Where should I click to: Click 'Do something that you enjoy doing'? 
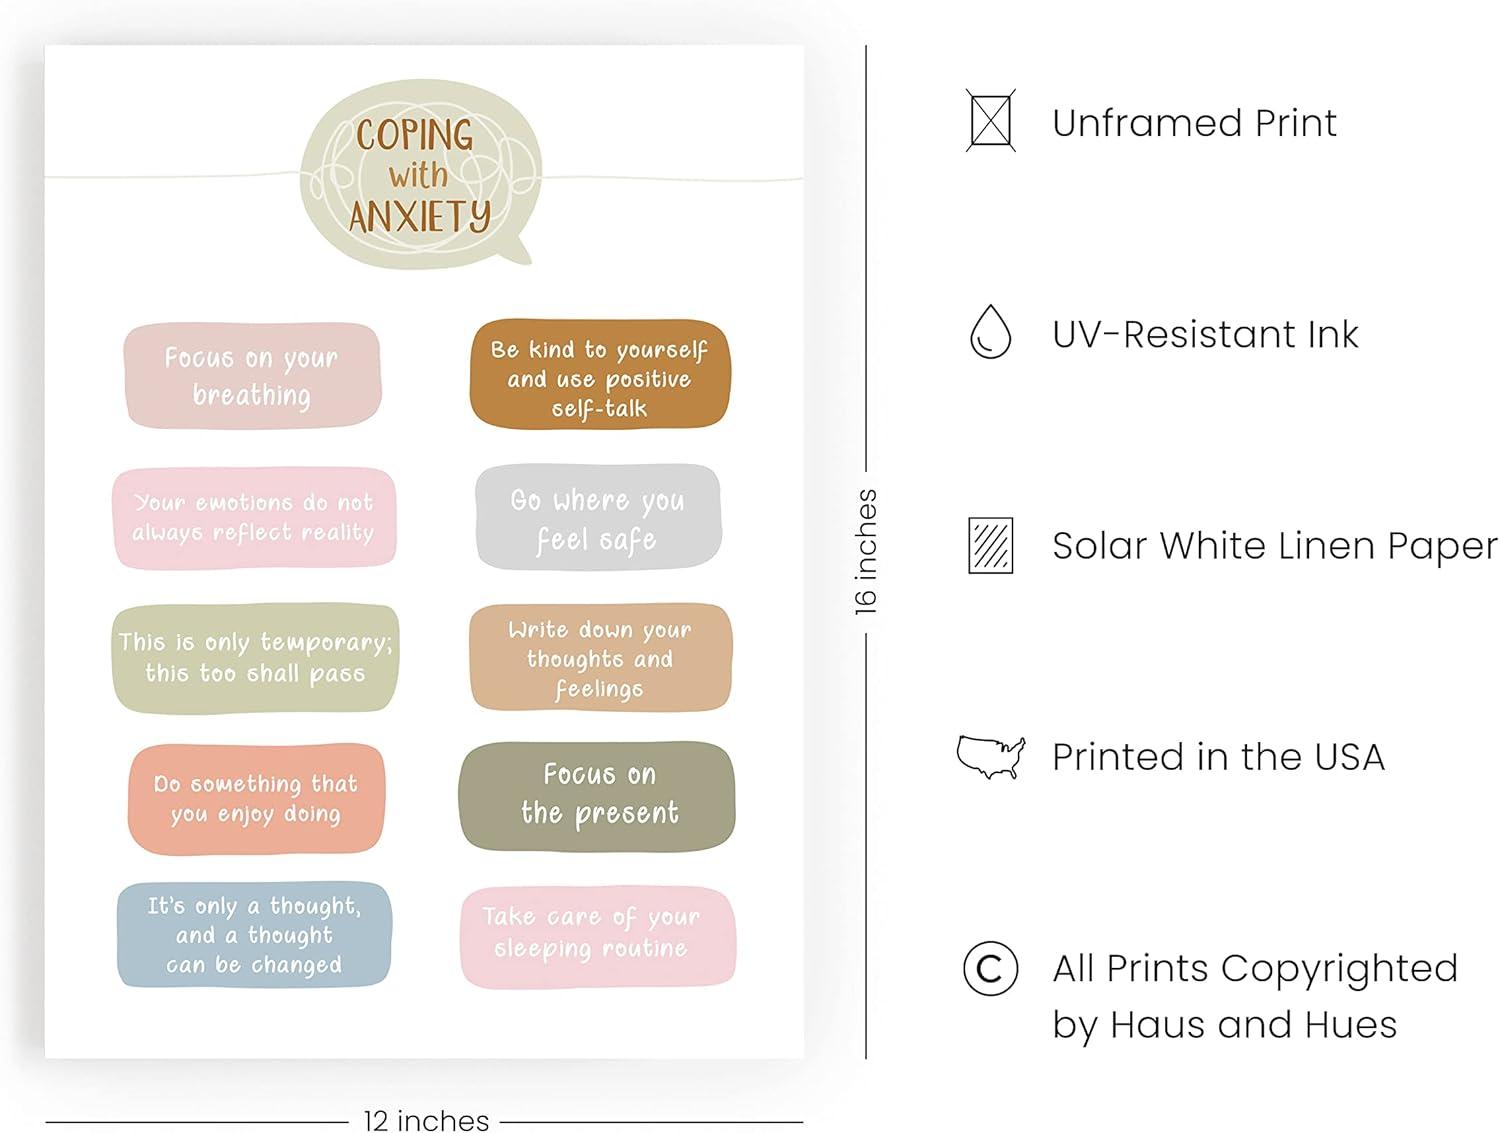pos(256,798)
